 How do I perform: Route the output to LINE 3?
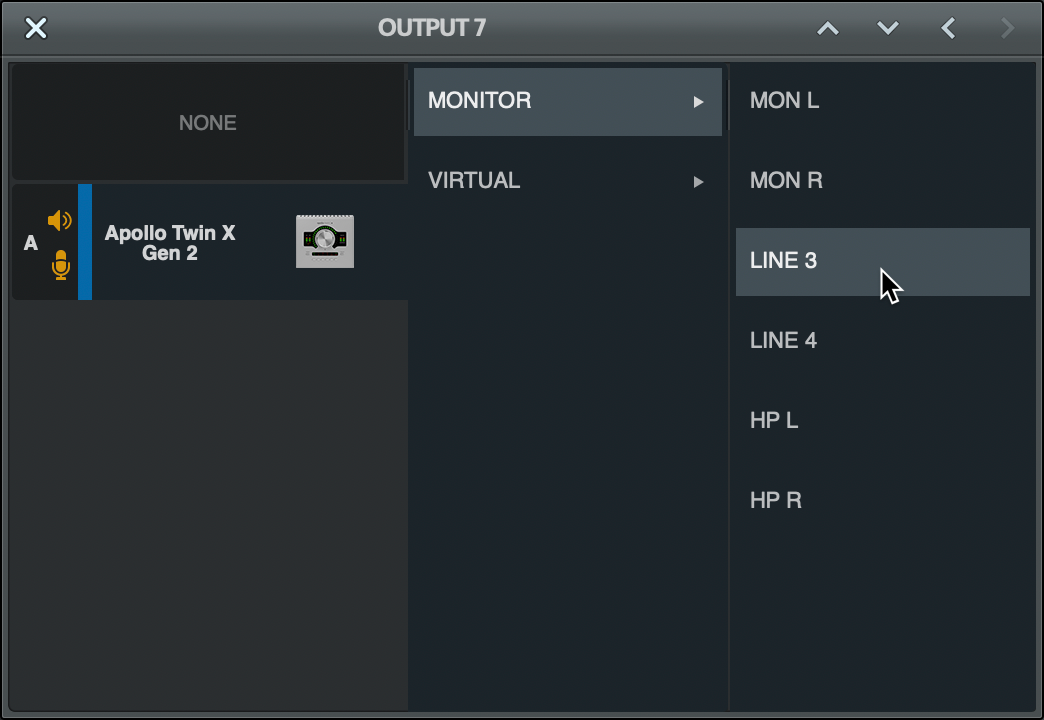click(784, 261)
